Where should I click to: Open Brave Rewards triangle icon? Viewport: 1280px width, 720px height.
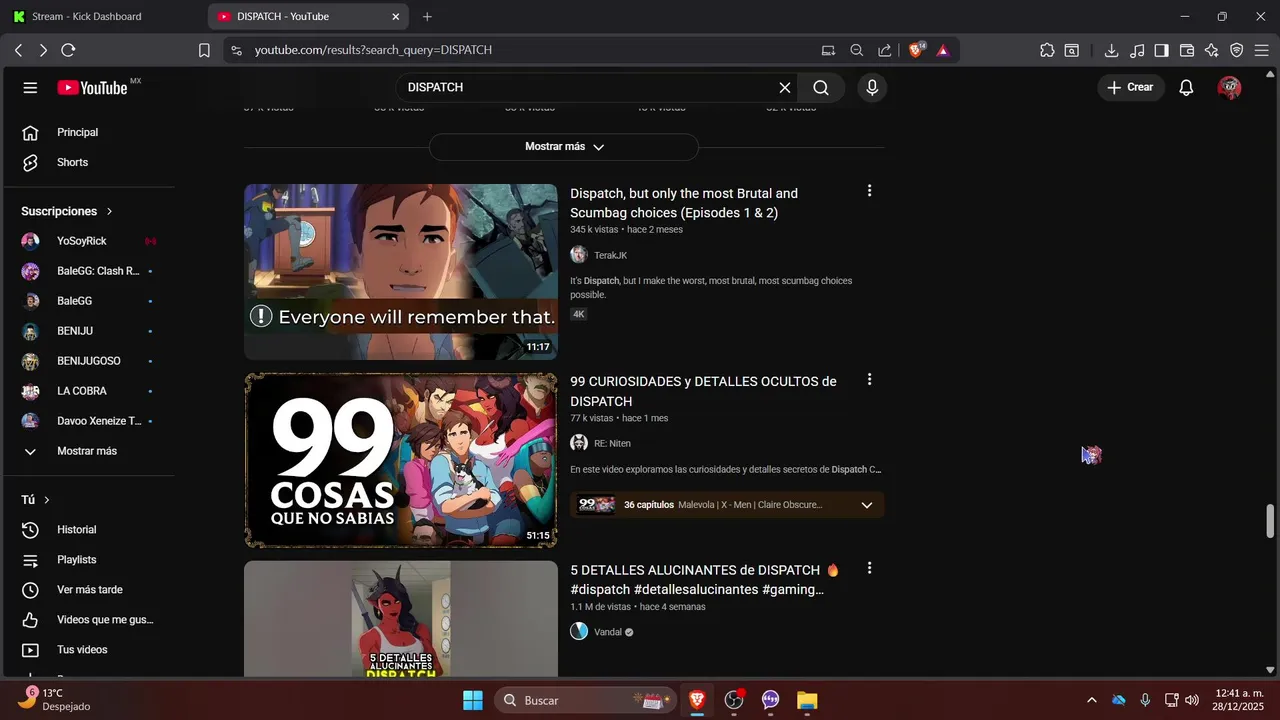click(942, 50)
